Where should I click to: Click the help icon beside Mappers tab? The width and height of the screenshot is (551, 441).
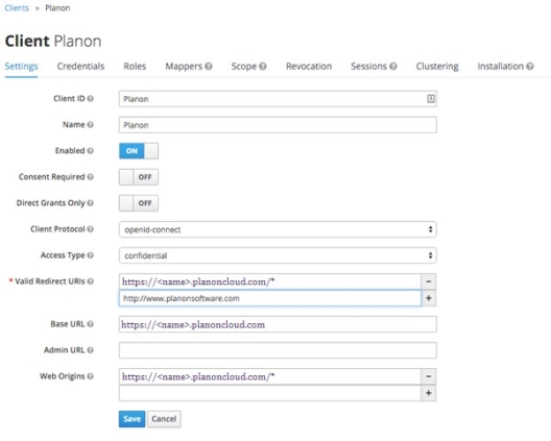coord(209,66)
